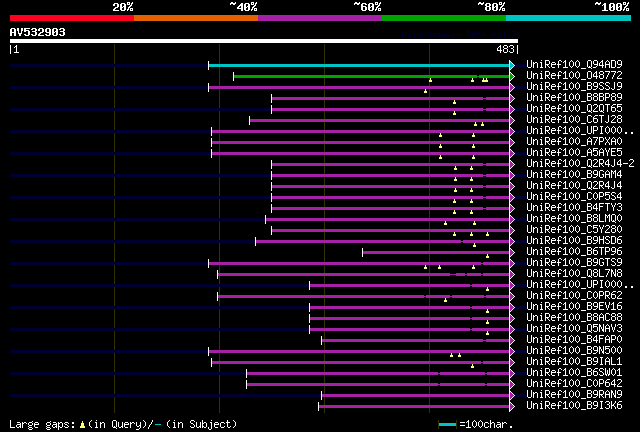640x432 pixels.
Task: Click the yellow gap marker under B9HSD6 bar
Action: pos(474,245)
